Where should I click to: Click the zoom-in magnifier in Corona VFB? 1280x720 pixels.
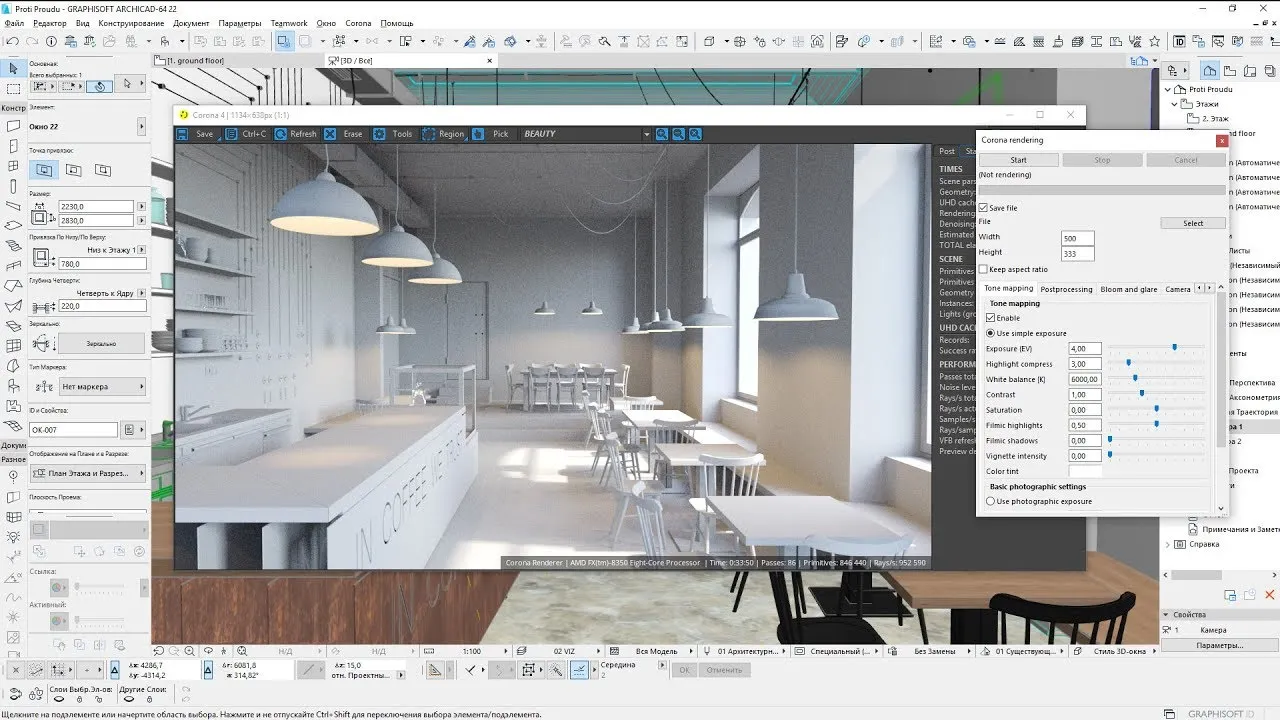pos(662,133)
